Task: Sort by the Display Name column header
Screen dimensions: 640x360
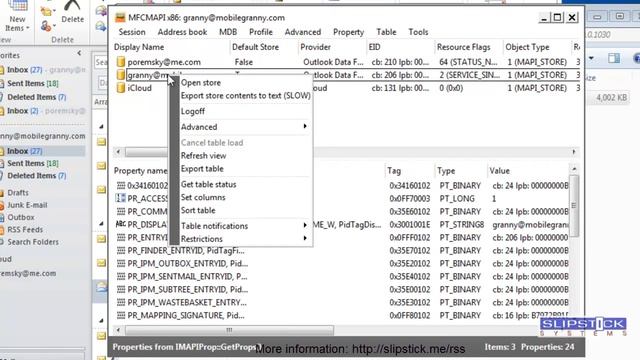Action: [x=171, y=47]
